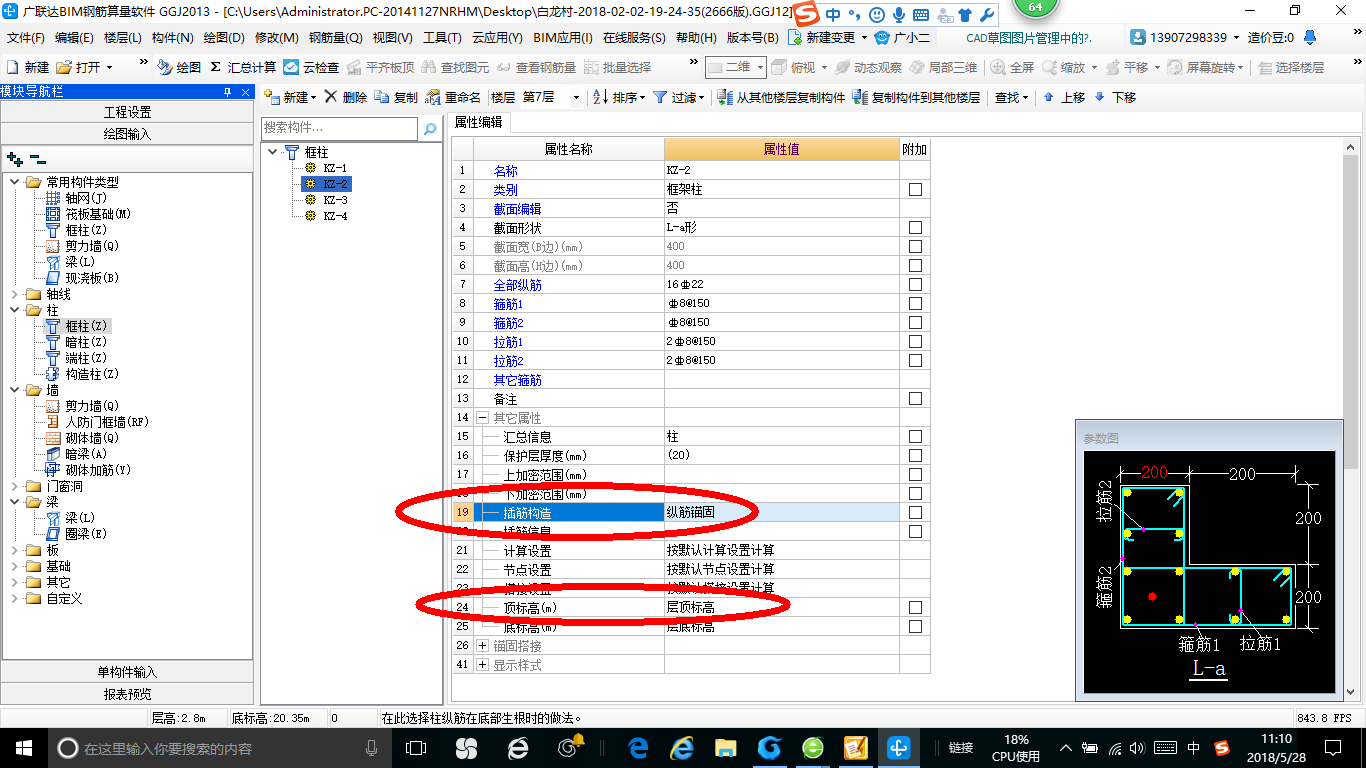This screenshot has height=768, width=1366.
Task: Click the property grid vertical scrollbar
Action: point(1352,420)
